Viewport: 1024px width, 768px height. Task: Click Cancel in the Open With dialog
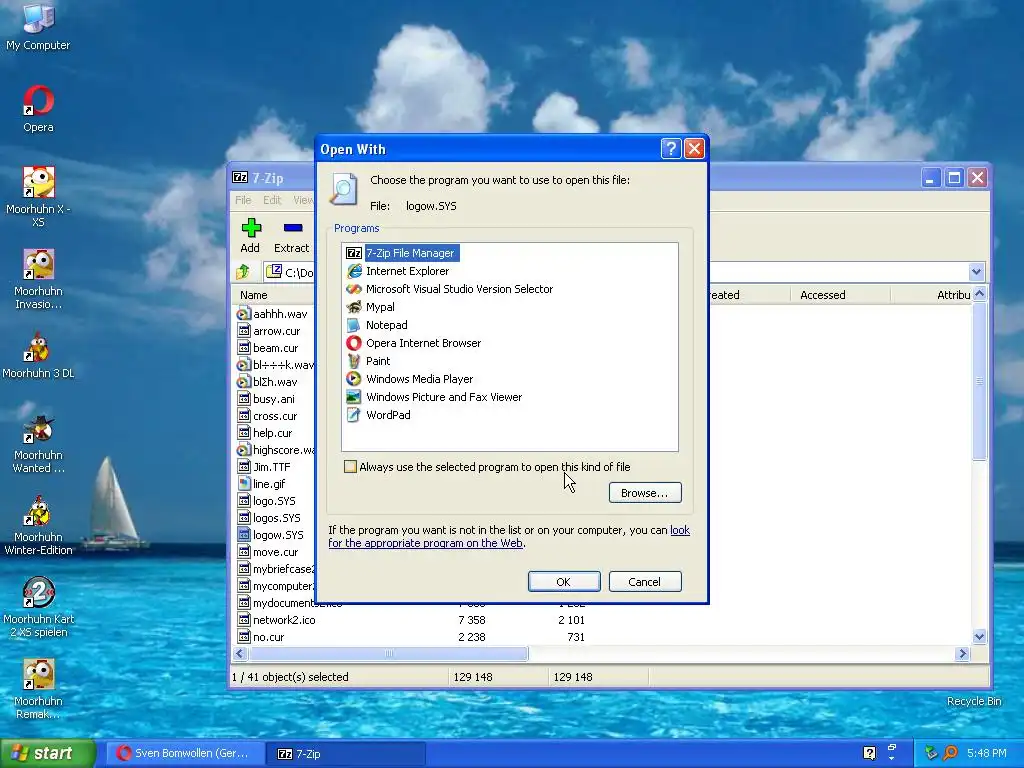click(x=645, y=581)
